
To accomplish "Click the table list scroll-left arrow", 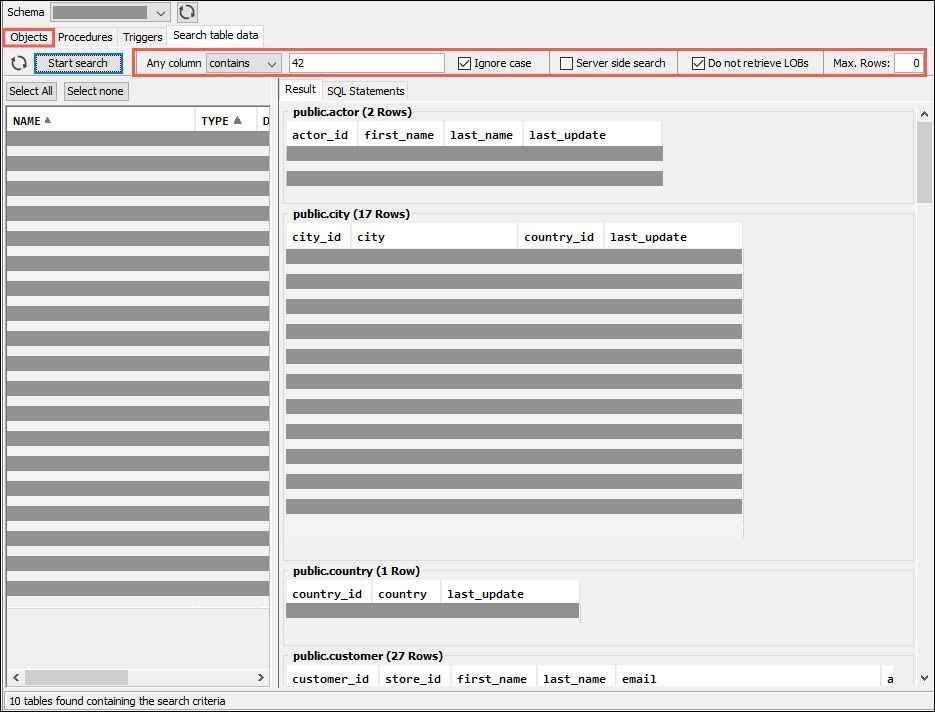I will coord(13,678).
